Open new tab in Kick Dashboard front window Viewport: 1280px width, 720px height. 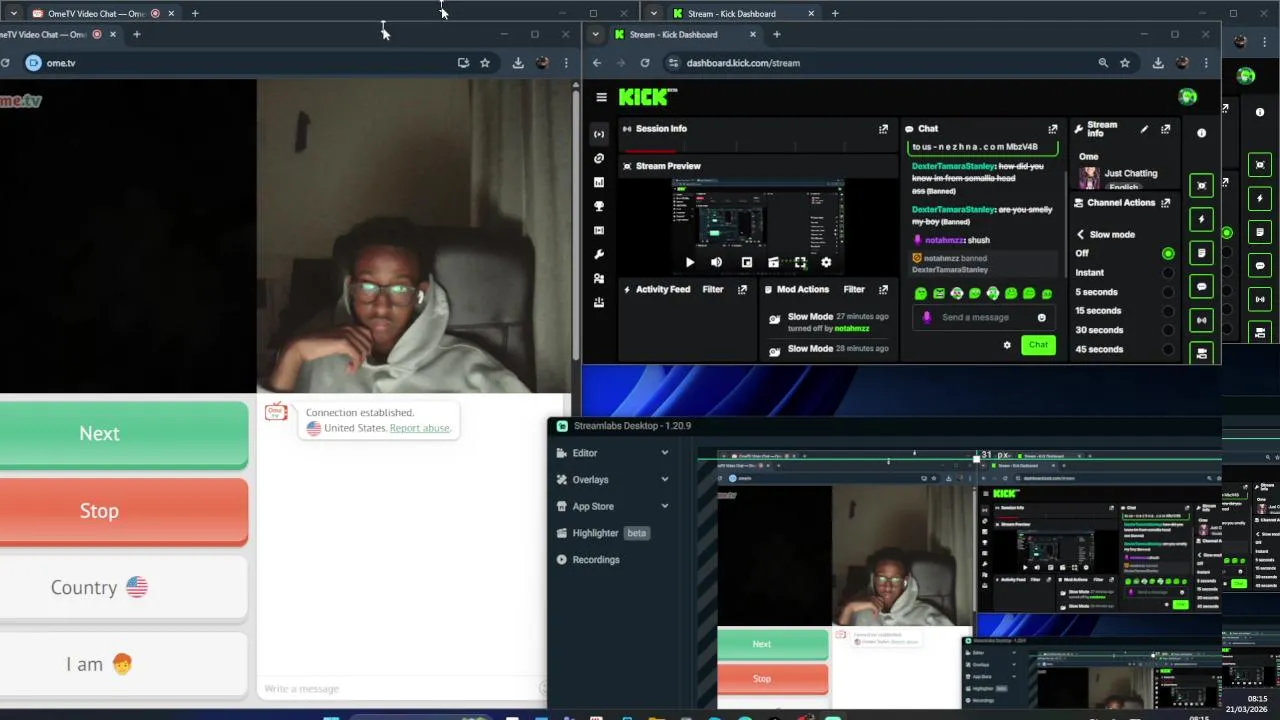coord(777,34)
